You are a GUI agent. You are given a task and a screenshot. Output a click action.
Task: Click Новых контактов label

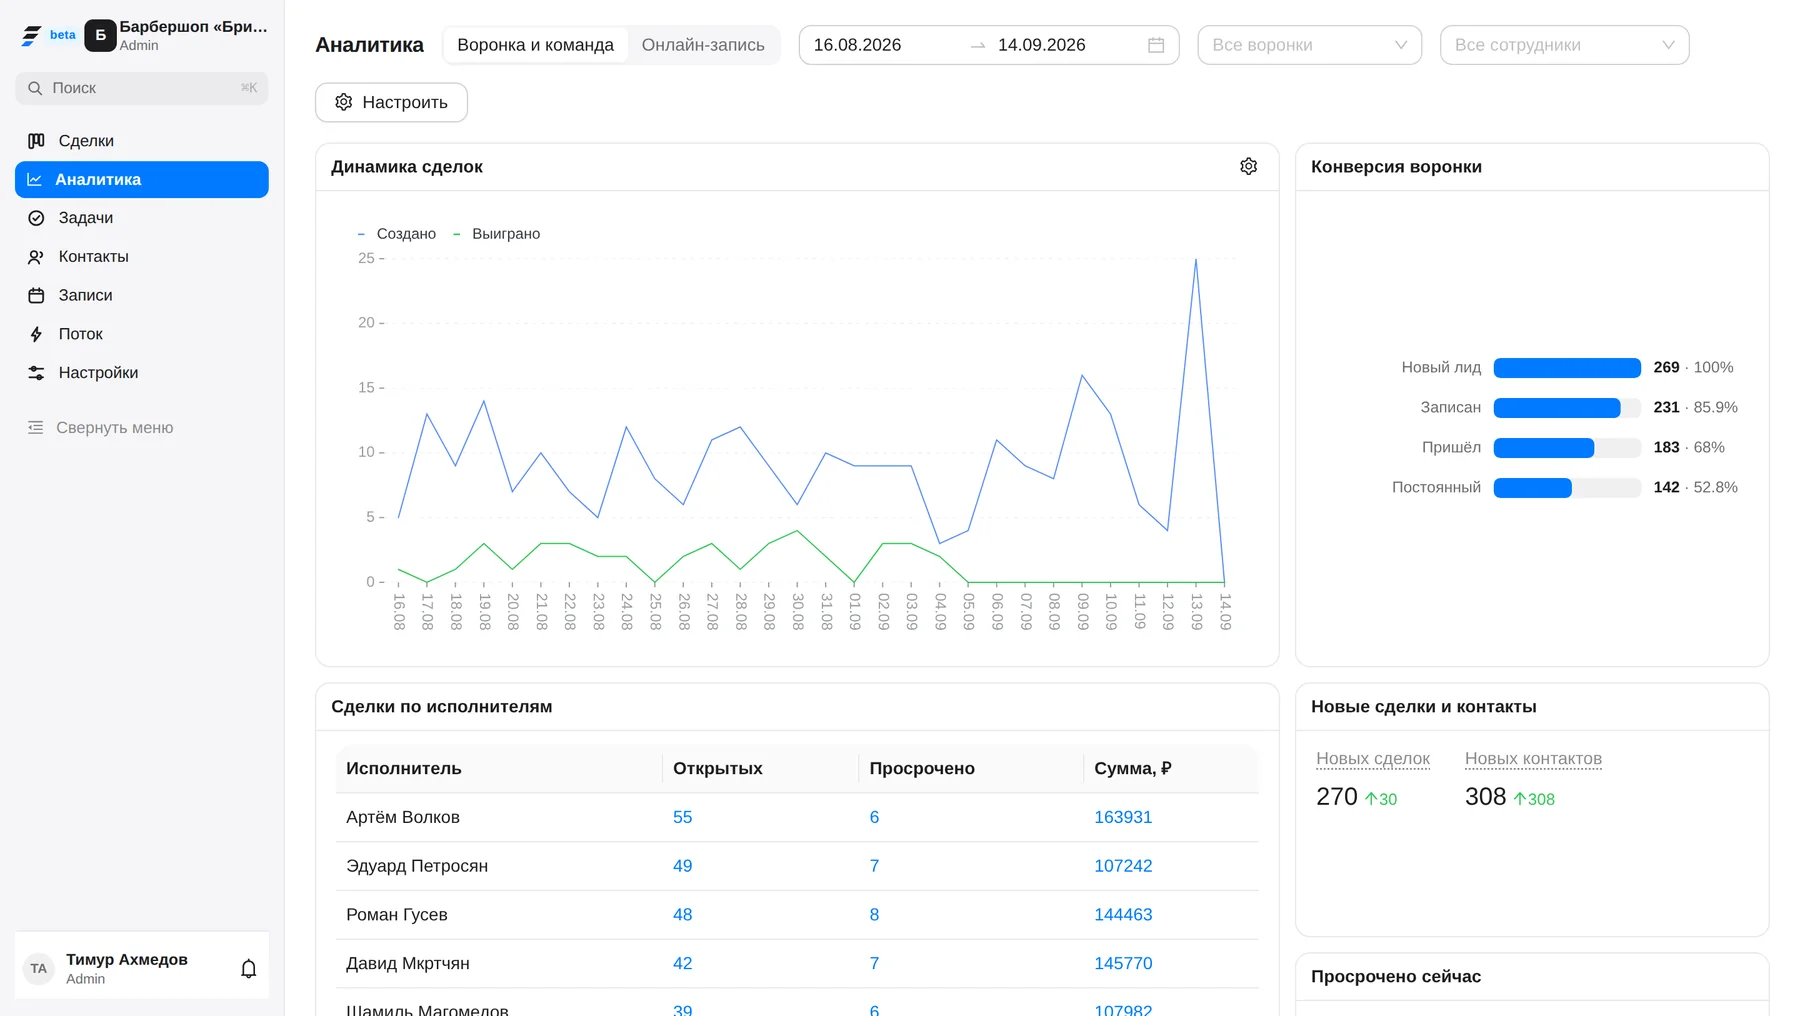1533,759
